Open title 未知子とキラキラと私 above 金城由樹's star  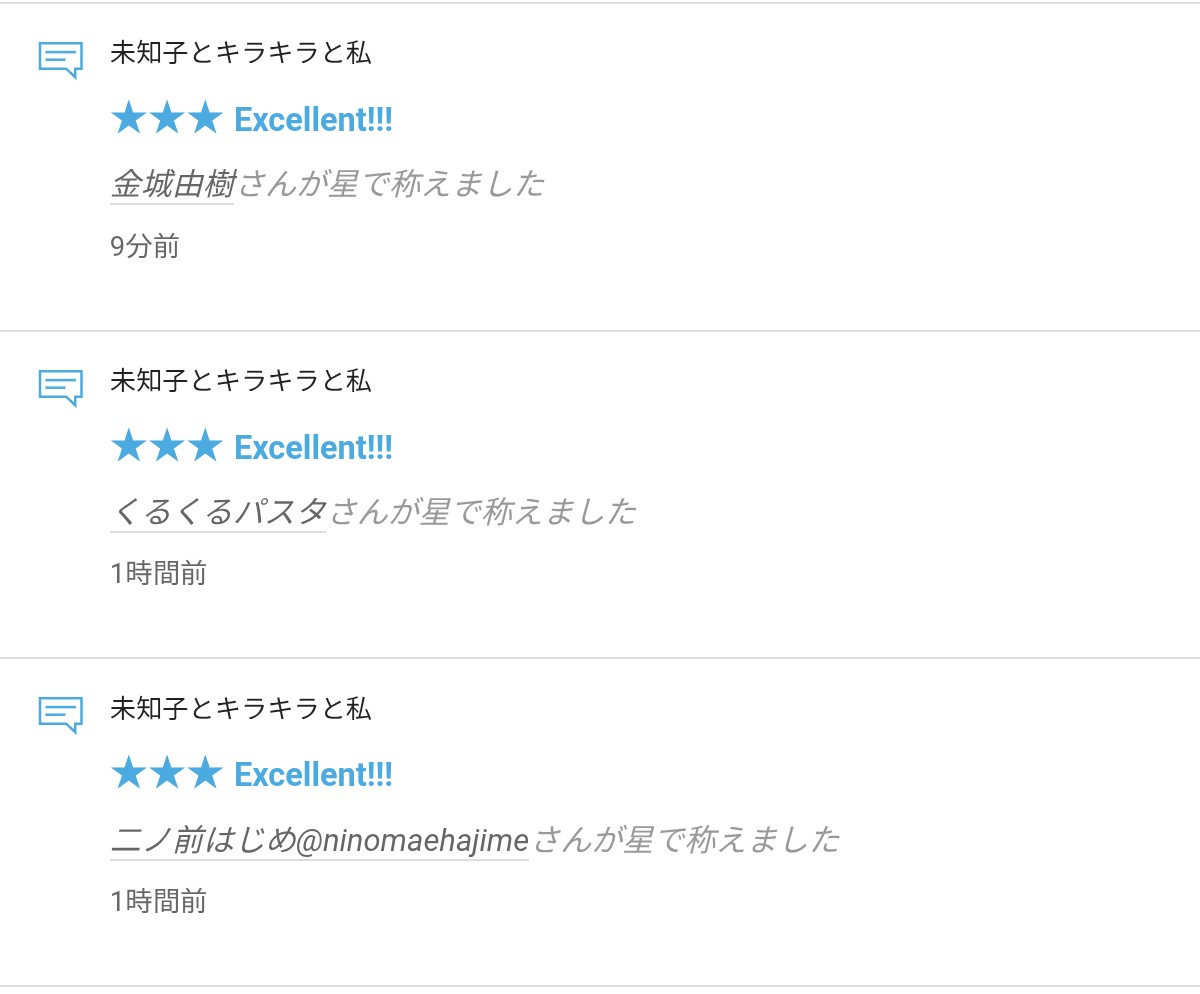(240, 54)
